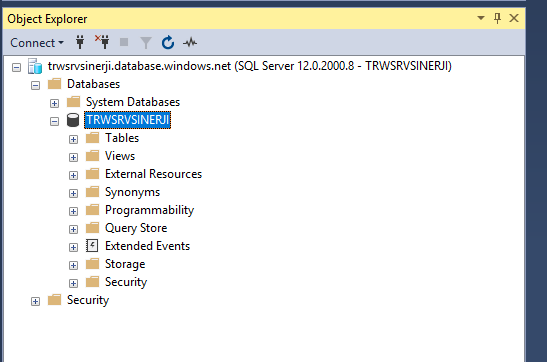Select the trwsrvsinerji.database.windows.net server label
This screenshot has width=547, height=362.
pyautogui.click(x=250, y=66)
